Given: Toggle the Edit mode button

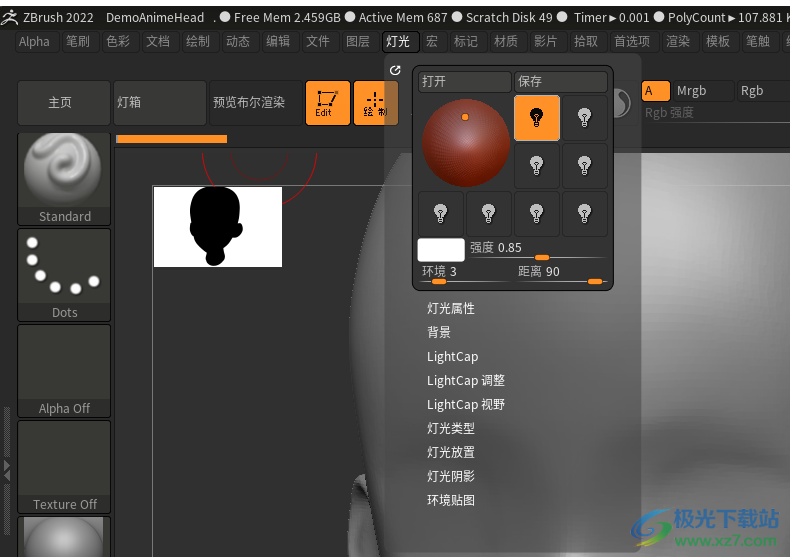Looking at the screenshot, I should tap(327, 103).
